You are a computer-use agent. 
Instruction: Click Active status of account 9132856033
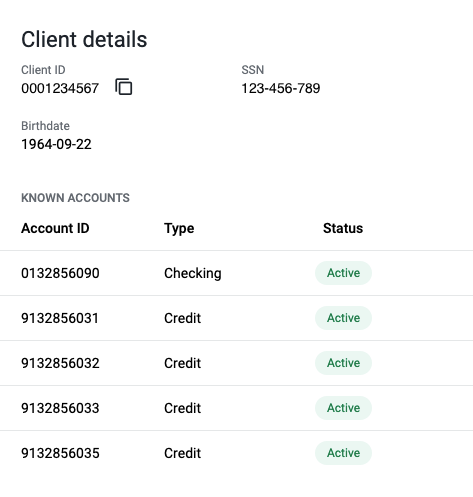coord(343,408)
